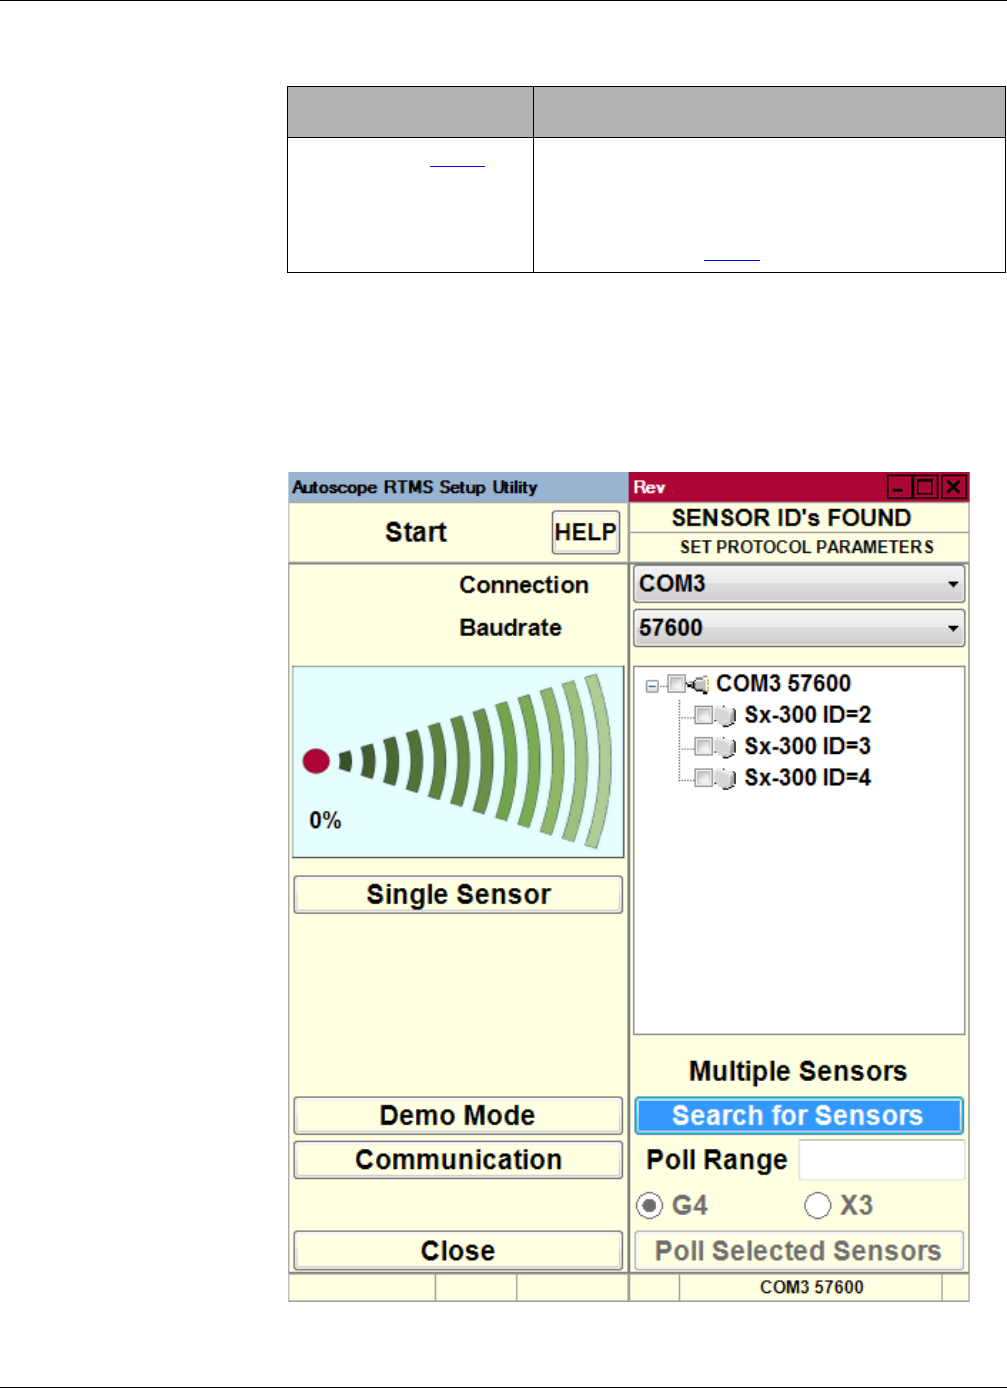Screen dimensions: 1007x1388
Task: Click the COM3 57600 status bar entry
Action: click(811, 1287)
